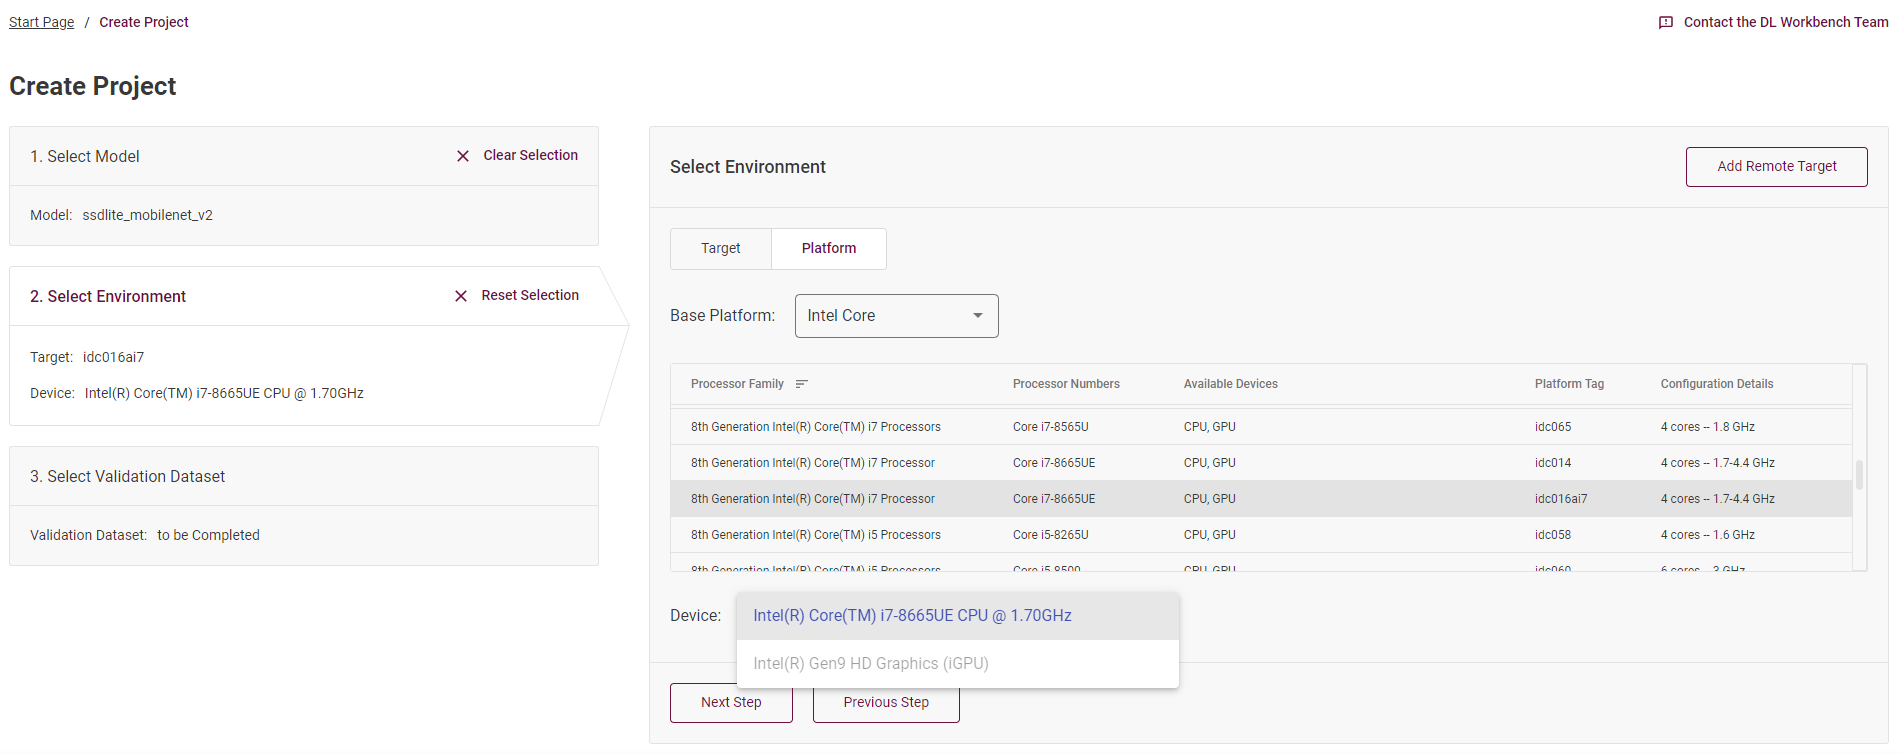Click the Processor Family column header
The image size is (1903, 754).
click(x=737, y=384)
